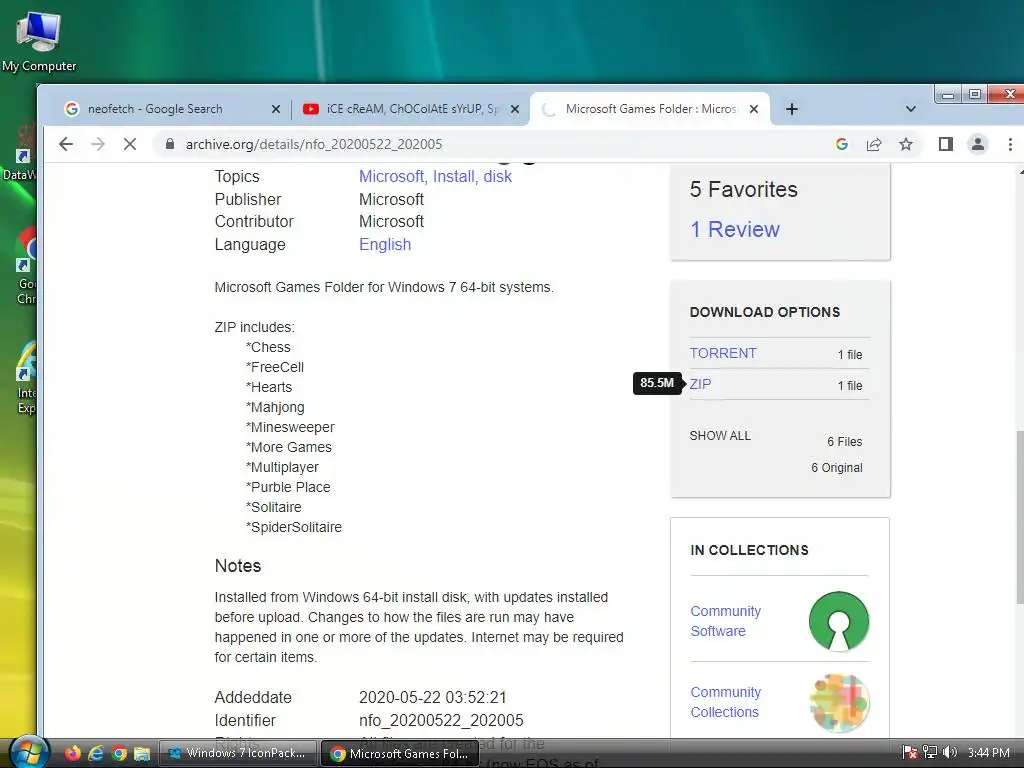Screen dimensions: 1024x768
Task: Click the archive.org address bar
Action: [496, 144]
